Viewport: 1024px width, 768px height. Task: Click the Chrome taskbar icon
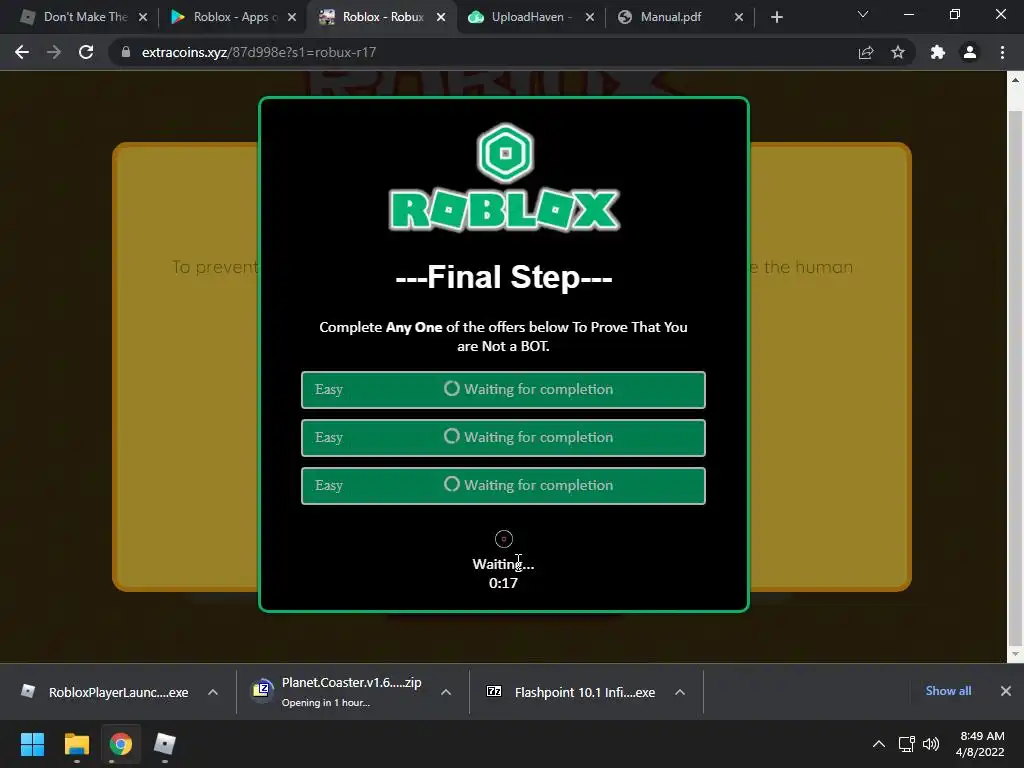(x=120, y=744)
